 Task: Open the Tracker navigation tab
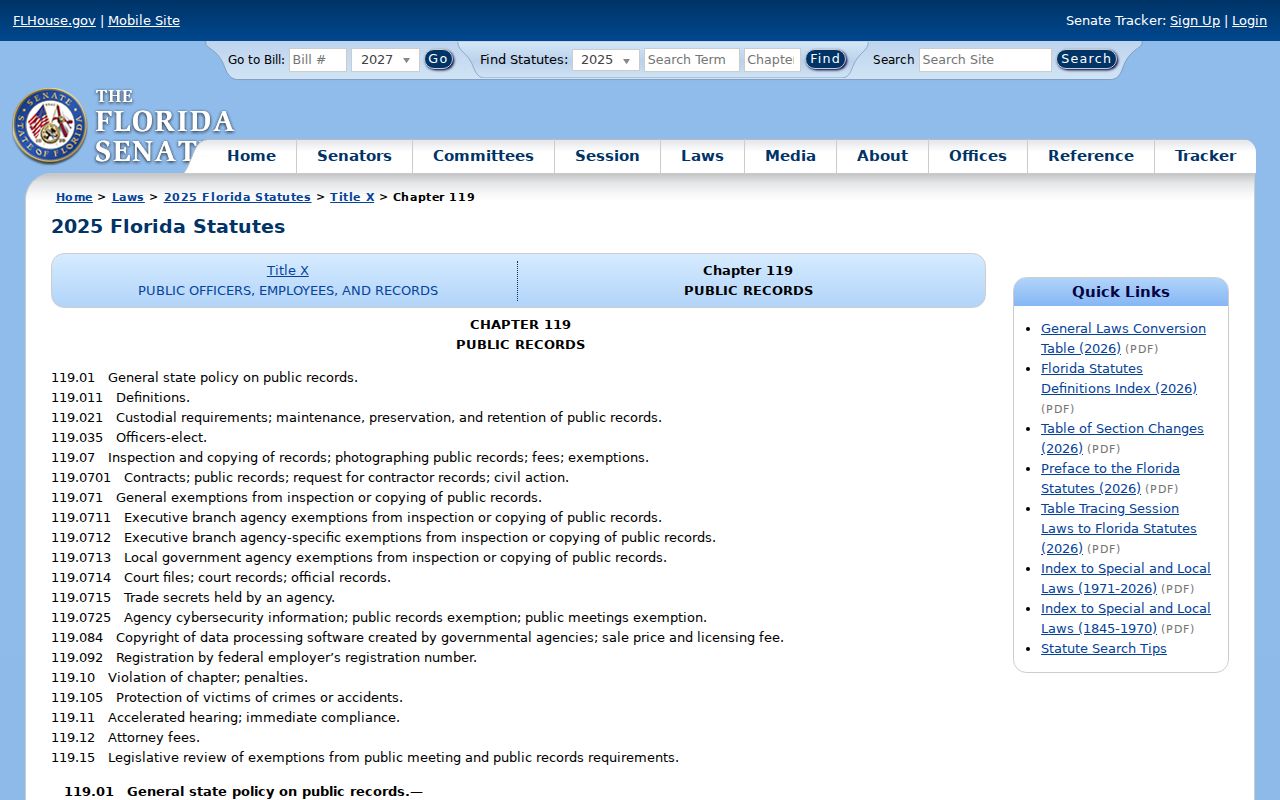point(1205,156)
